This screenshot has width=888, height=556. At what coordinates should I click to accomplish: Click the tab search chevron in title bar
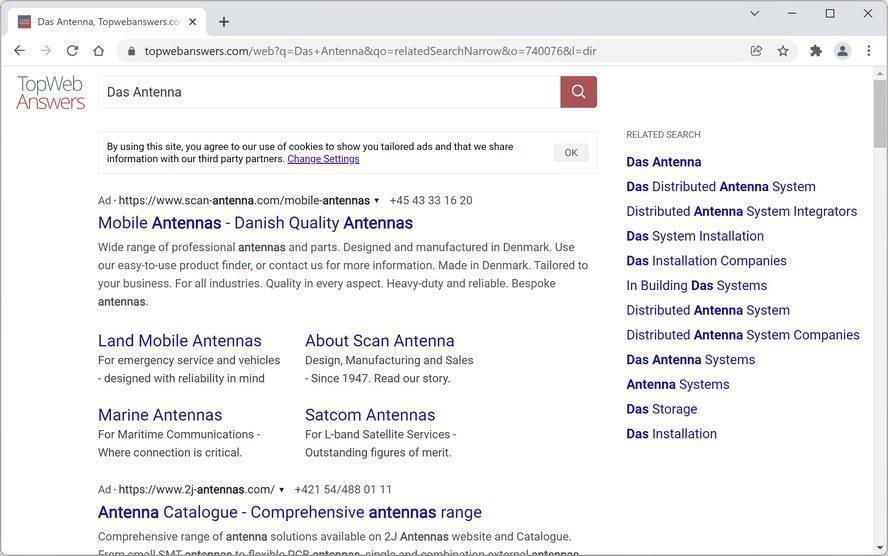click(754, 13)
